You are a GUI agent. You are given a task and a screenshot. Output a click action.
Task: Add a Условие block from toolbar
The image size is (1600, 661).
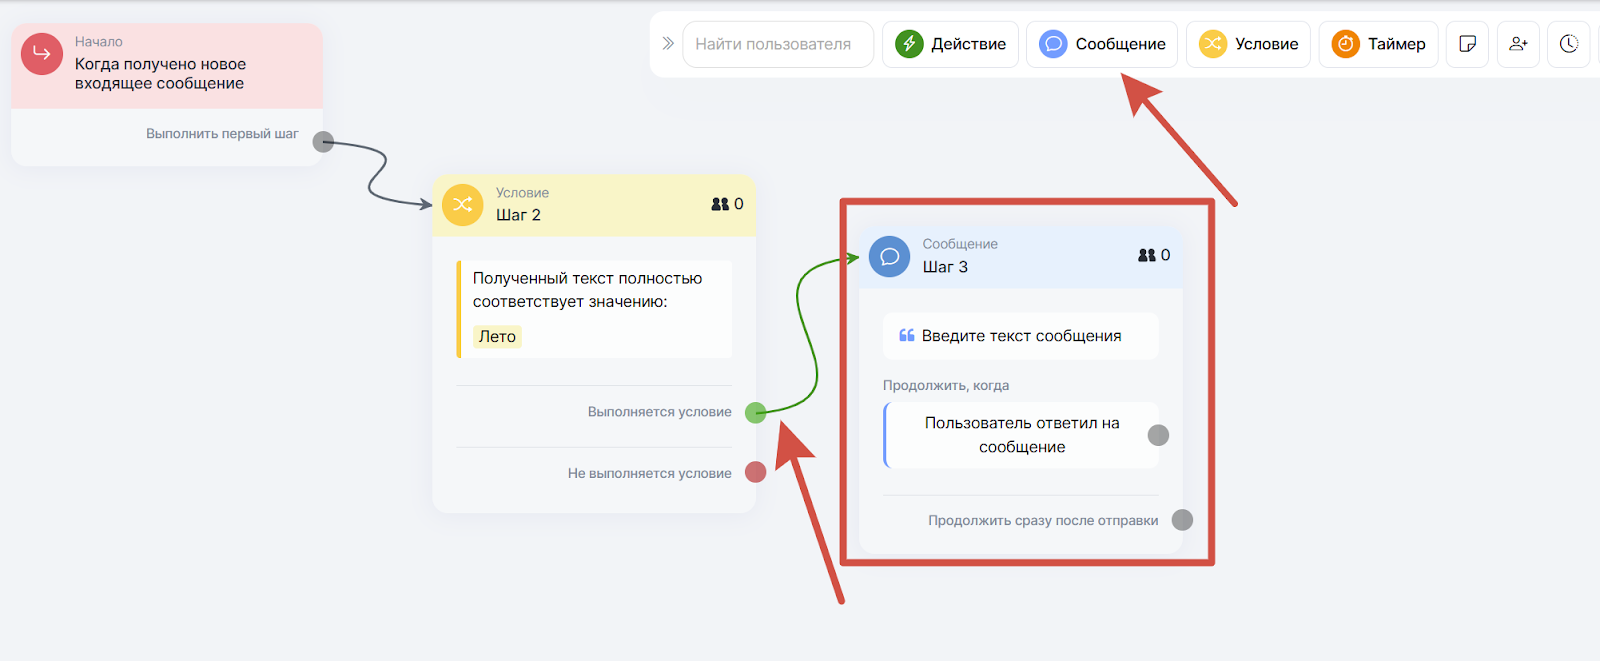(x=1248, y=44)
